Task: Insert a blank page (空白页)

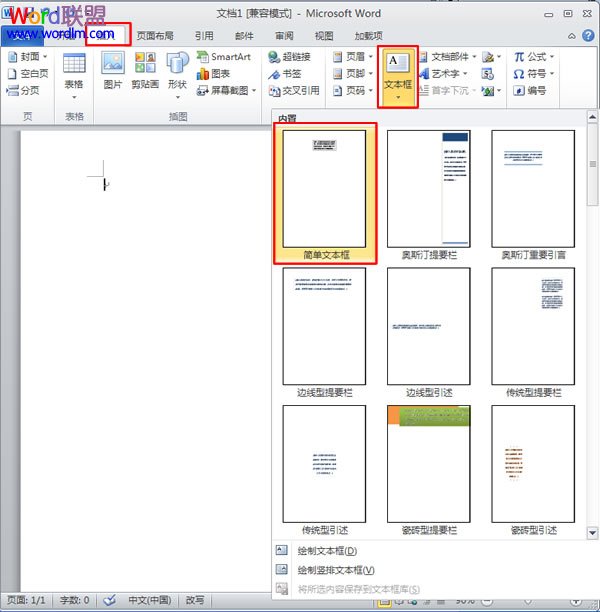Action: click(x=28, y=74)
